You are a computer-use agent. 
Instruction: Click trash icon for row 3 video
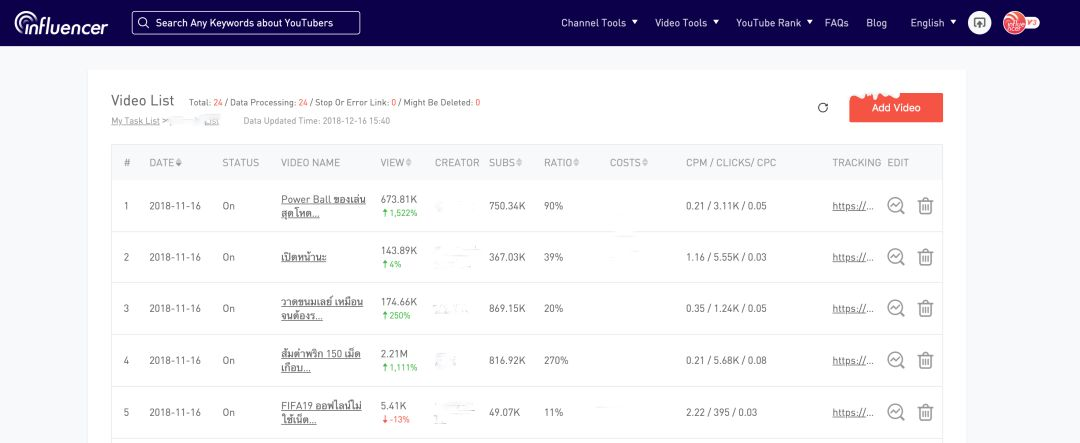(925, 308)
